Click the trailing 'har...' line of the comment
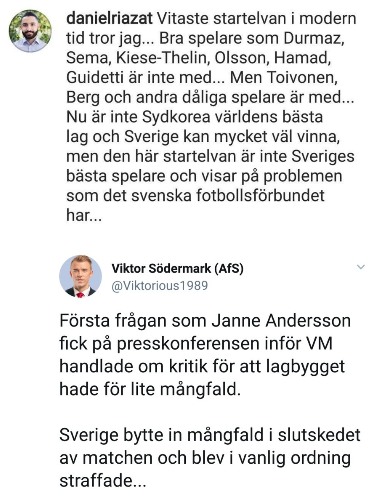The width and height of the screenshot is (382, 499). tap(84, 215)
